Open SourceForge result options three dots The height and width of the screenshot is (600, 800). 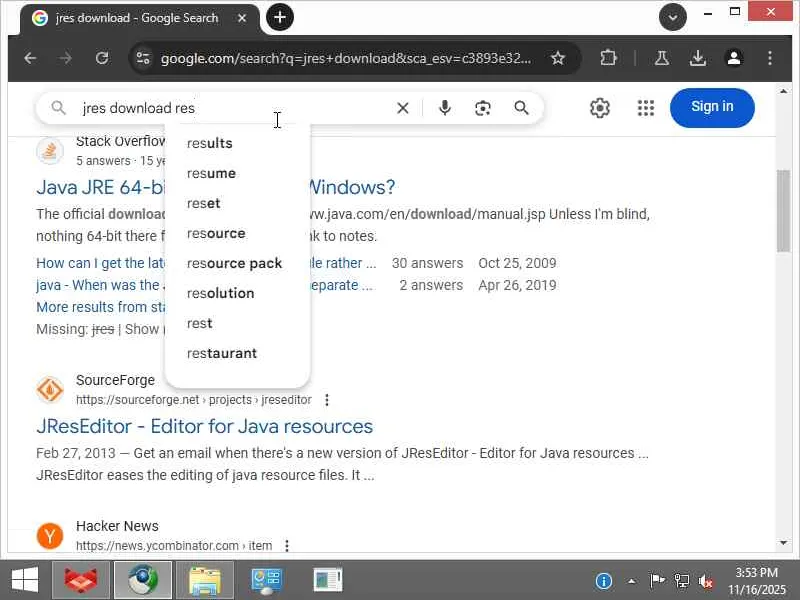click(x=327, y=400)
